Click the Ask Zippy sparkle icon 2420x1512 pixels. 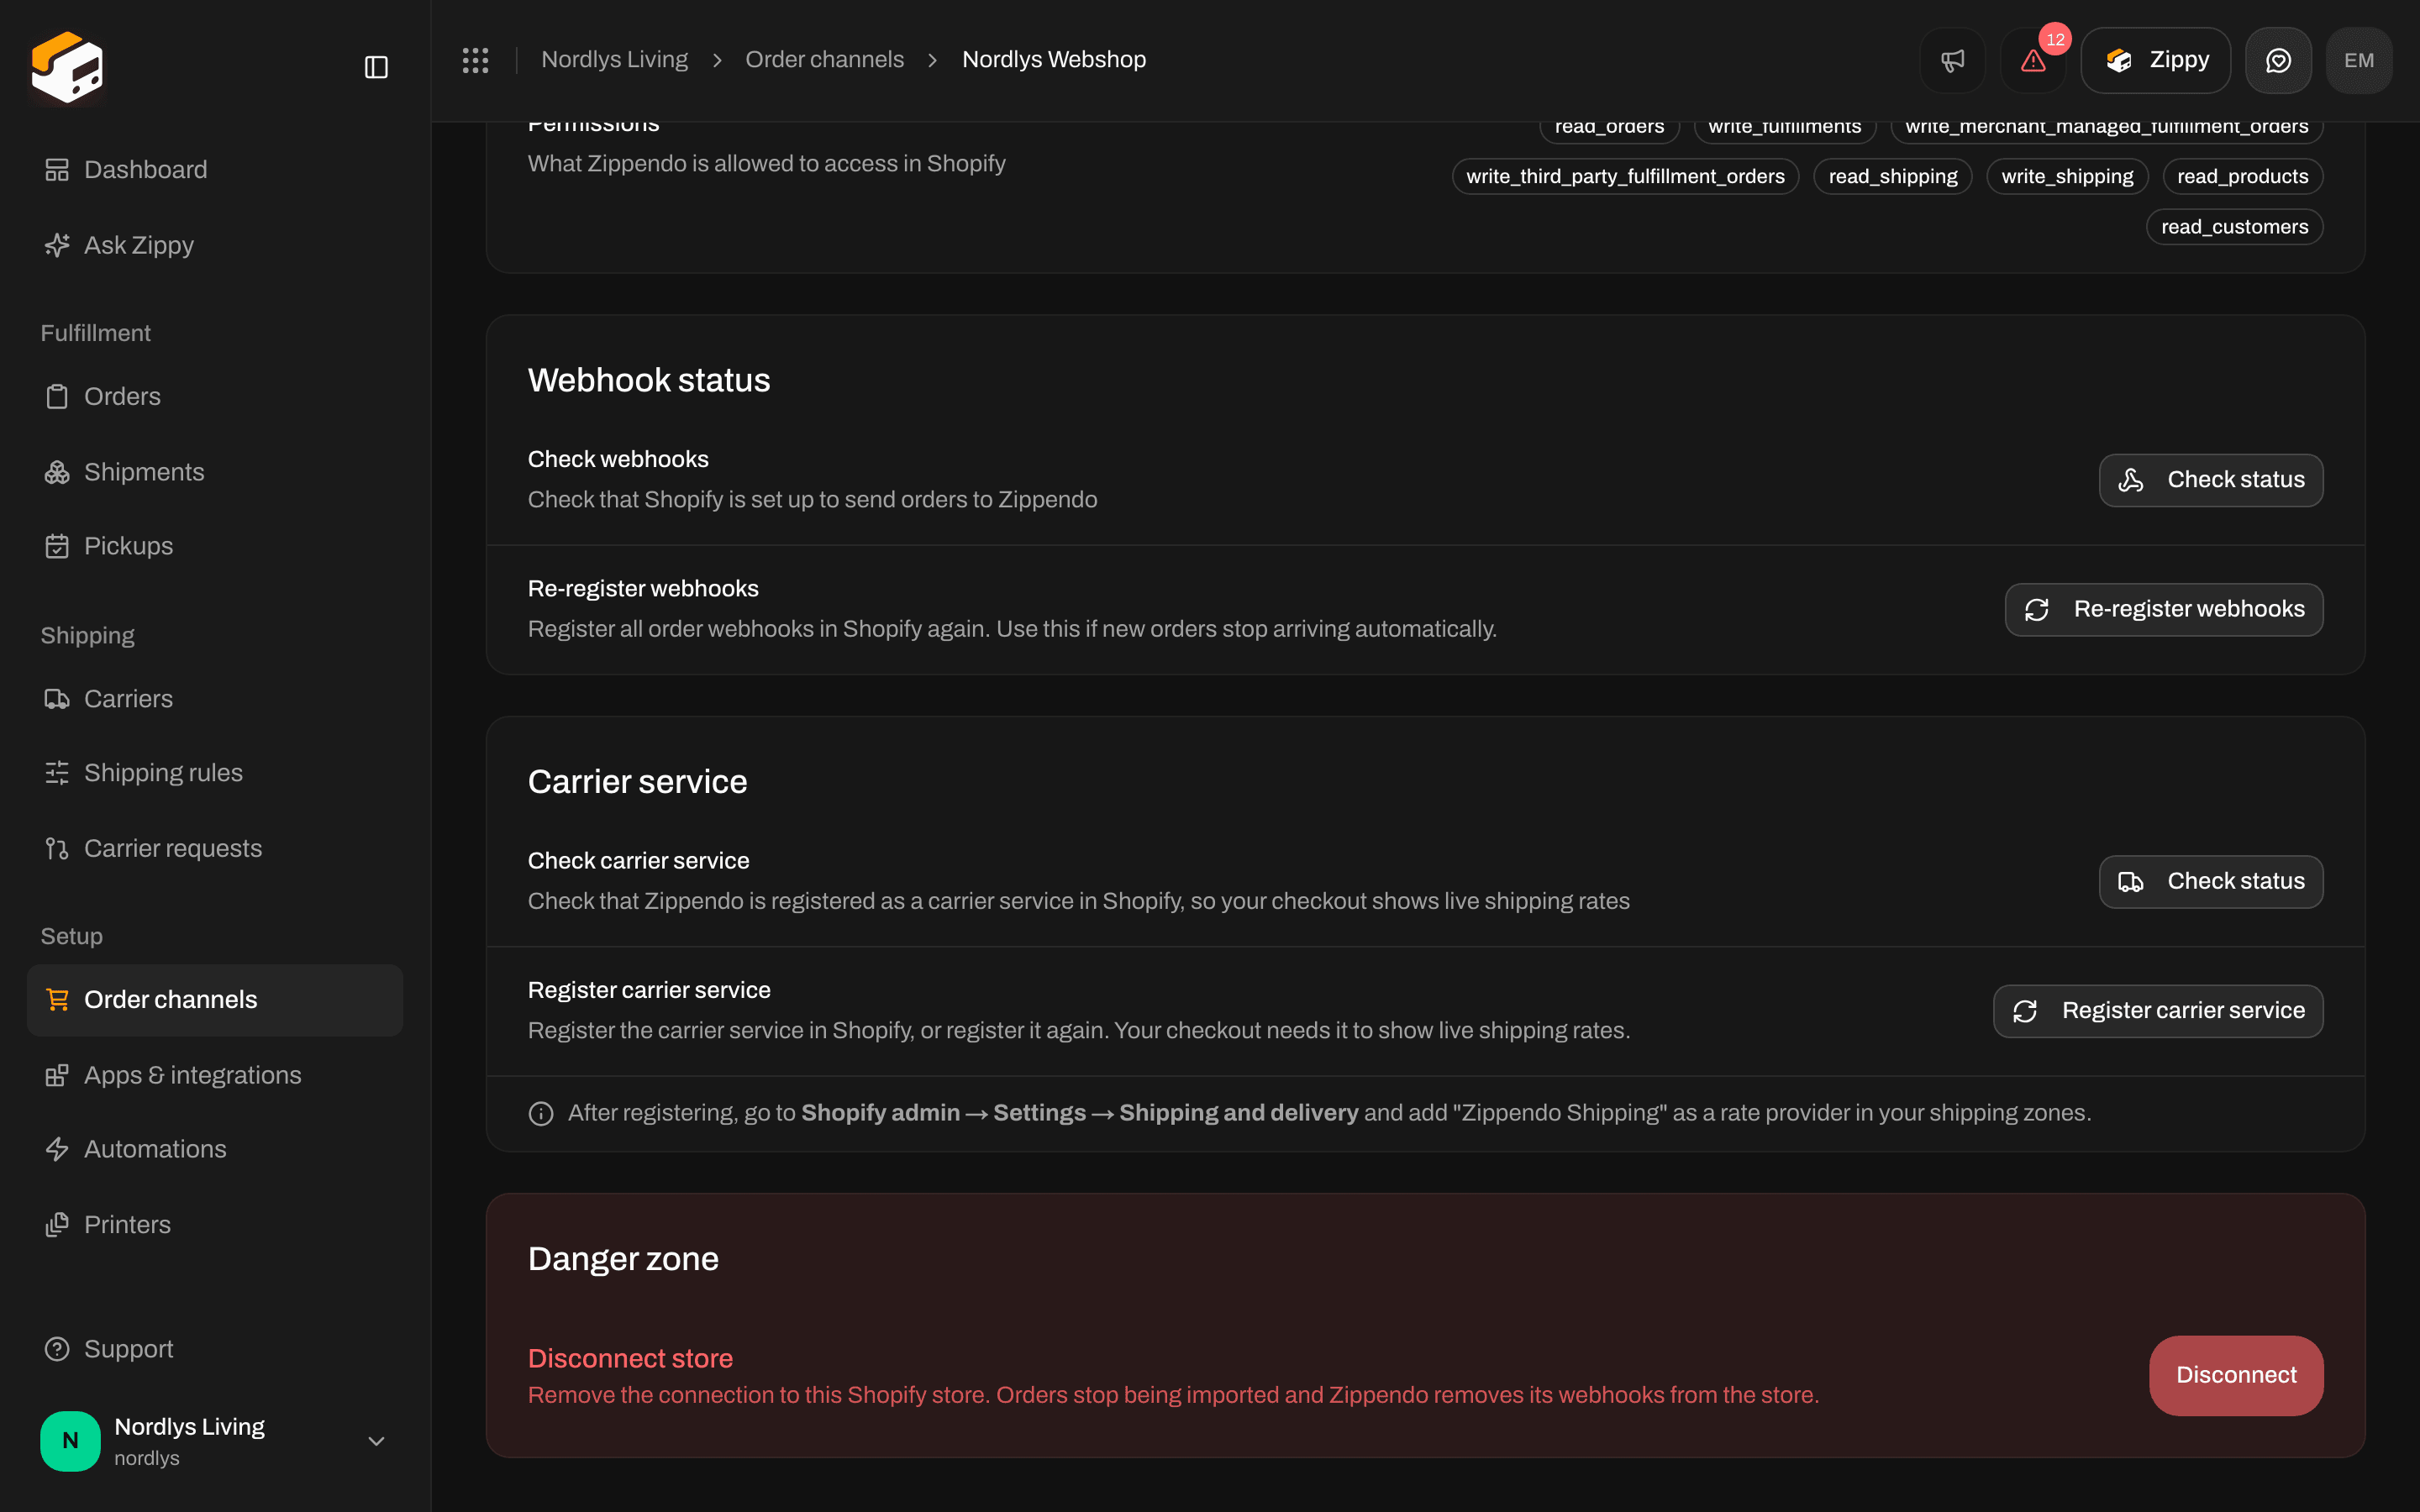(x=57, y=245)
